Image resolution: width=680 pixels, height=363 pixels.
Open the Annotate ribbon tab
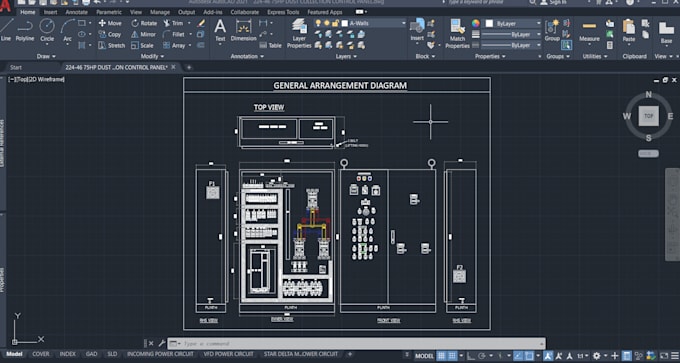pyautogui.click(x=76, y=12)
